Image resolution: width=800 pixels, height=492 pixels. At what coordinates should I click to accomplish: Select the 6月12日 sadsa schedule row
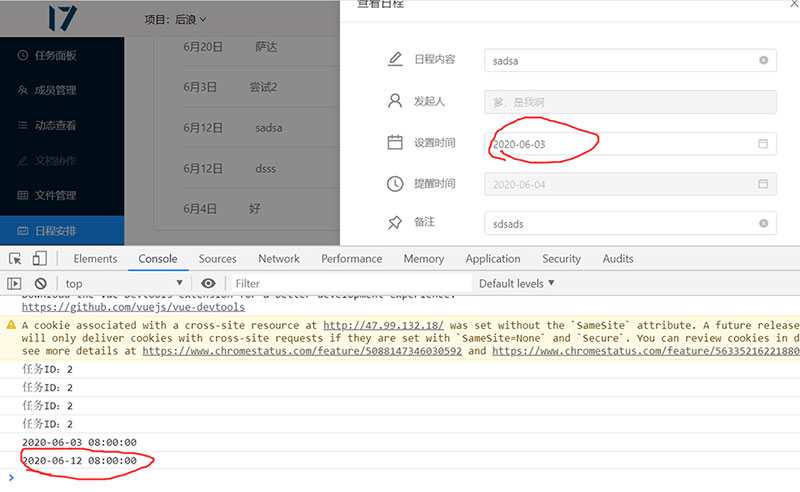[246, 128]
